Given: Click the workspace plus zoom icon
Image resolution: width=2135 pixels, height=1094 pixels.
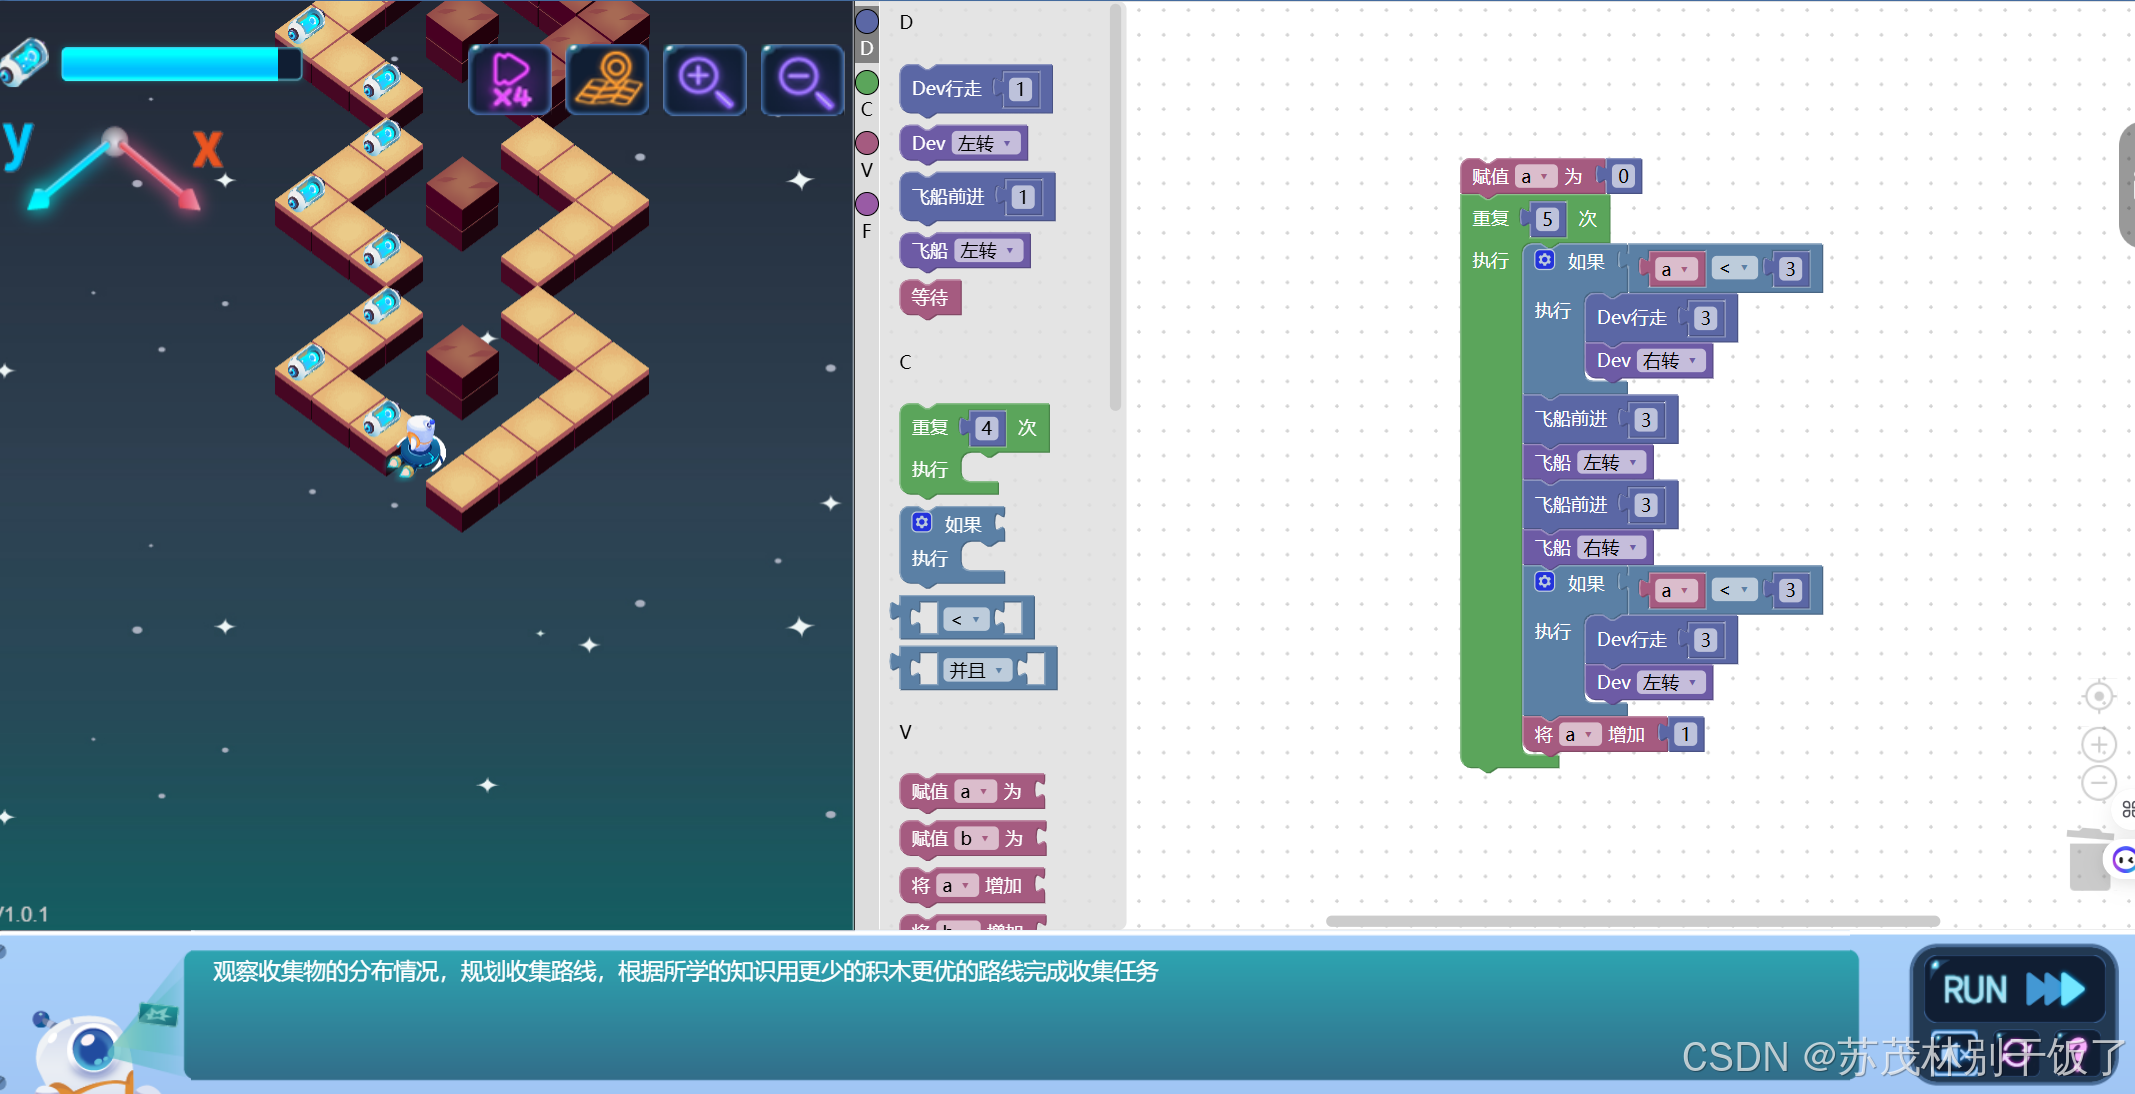Looking at the screenshot, I should pos(2098,745).
